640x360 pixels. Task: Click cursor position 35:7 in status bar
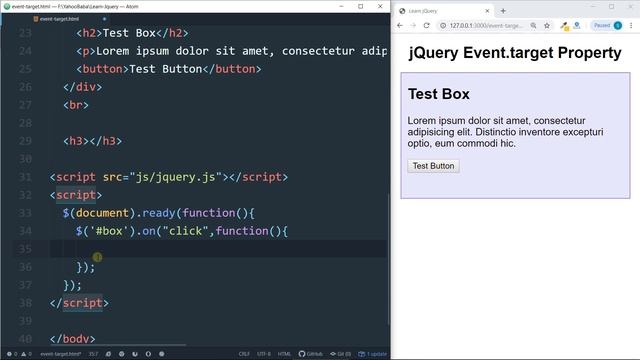tap(93, 354)
